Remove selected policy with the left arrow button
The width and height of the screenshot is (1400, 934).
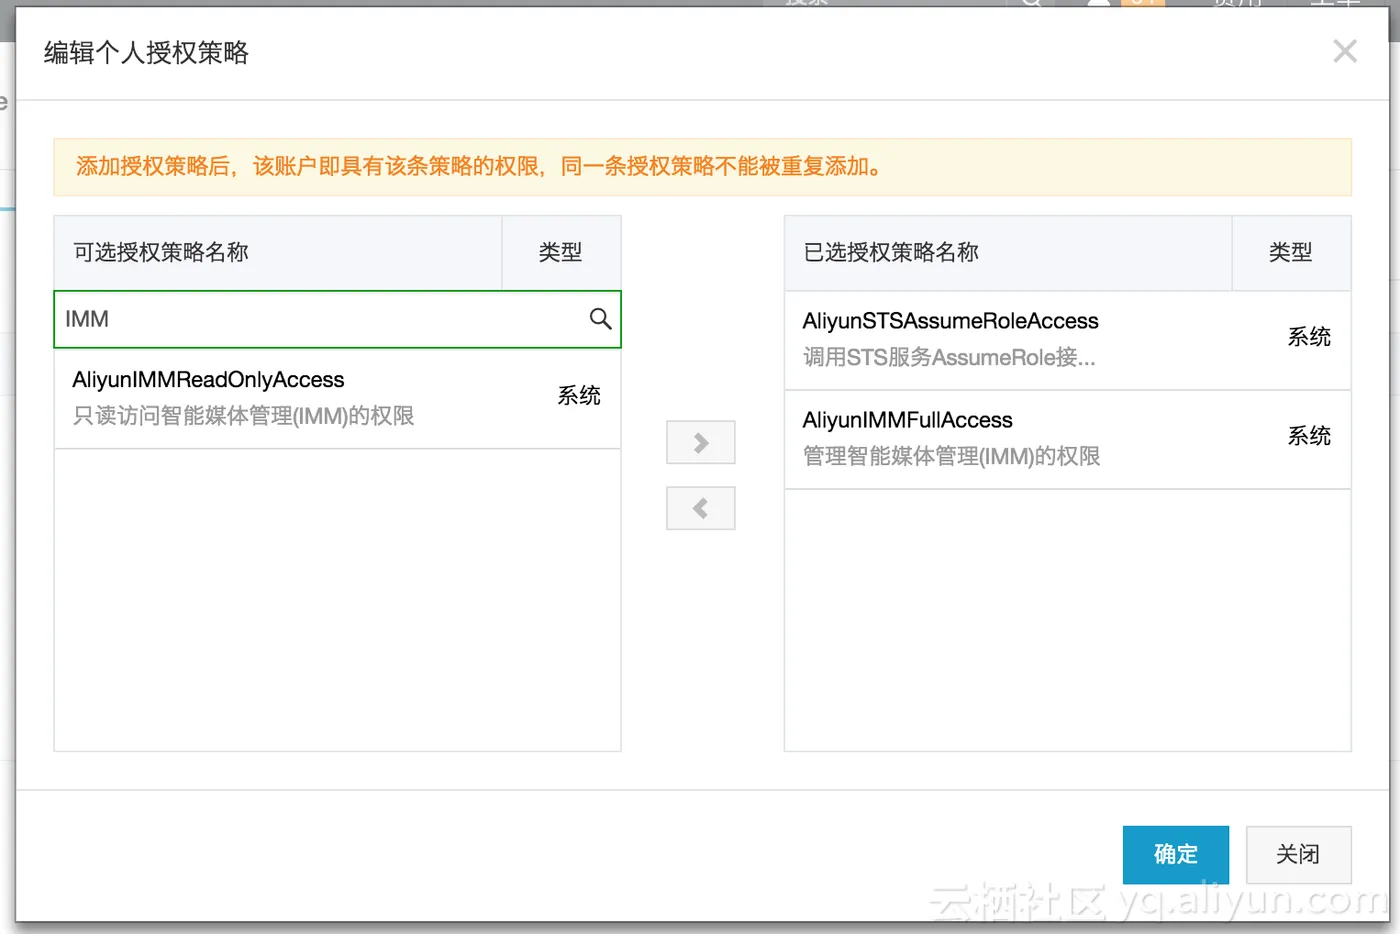click(x=701, y=508)
